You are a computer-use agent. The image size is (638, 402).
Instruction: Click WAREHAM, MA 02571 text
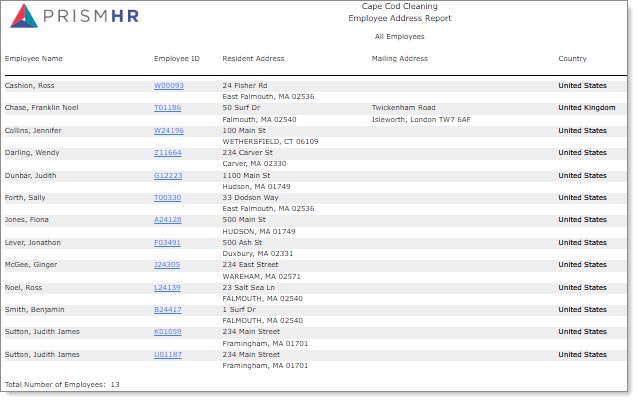(x=262, y=277)
